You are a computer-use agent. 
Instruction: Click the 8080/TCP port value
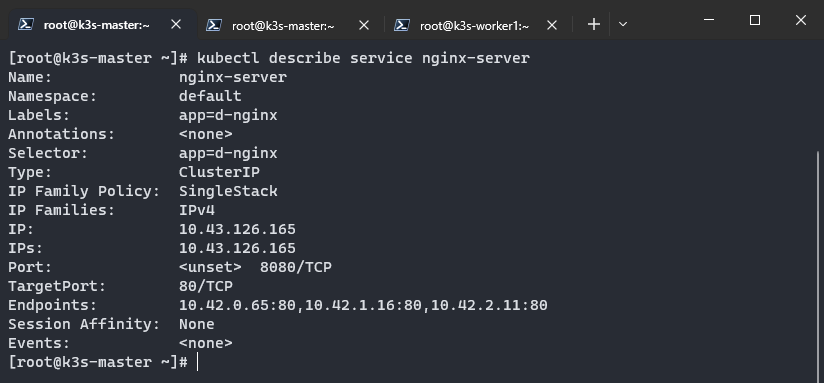[x=296, y=267]
